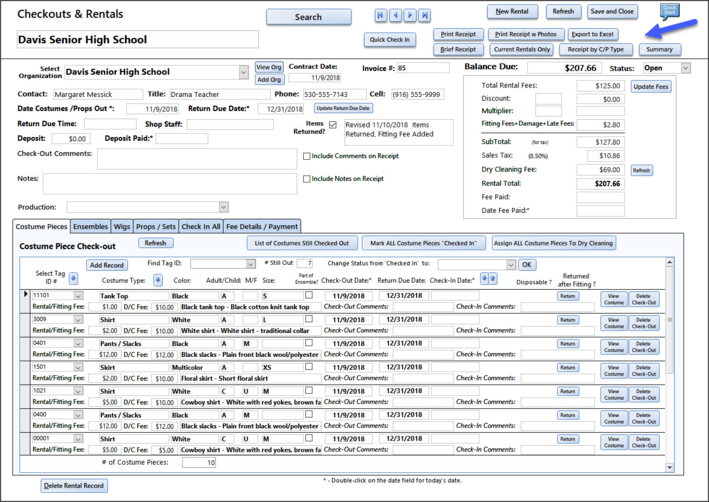This screenshot has width=709, height=502.
Task: Open the Fee Details / Payment tab
Action: (x=262, y=227)
